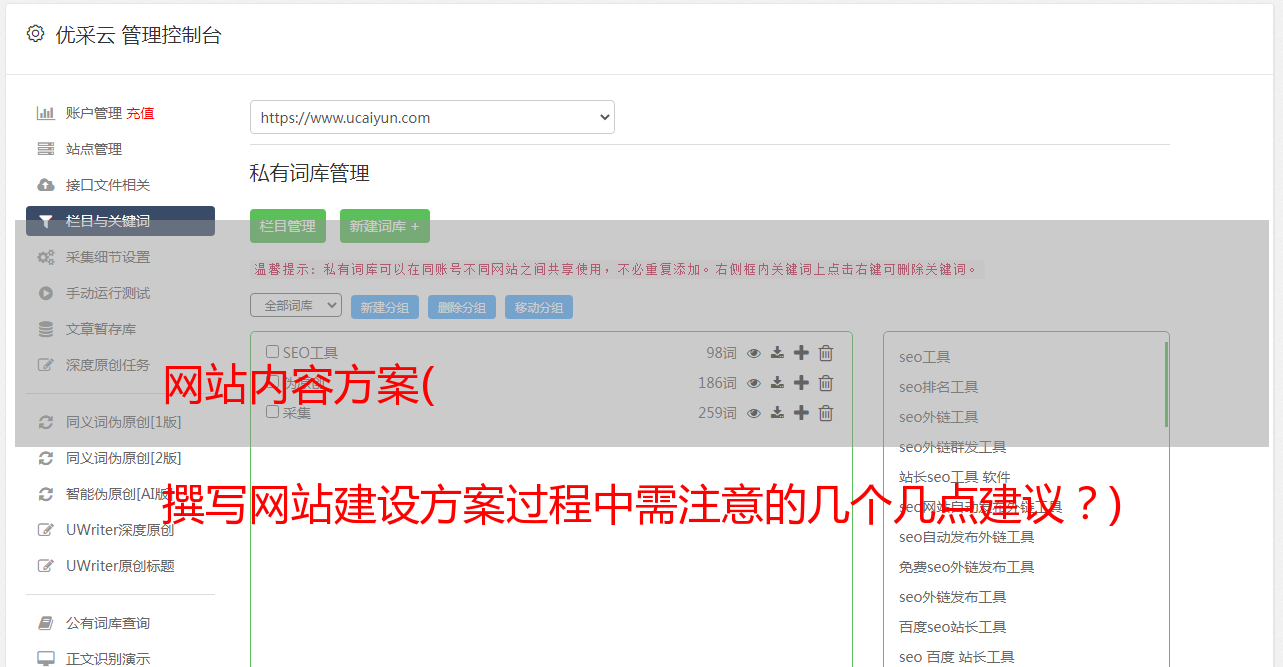Click keyword seo排名工具

click(939, 387)
